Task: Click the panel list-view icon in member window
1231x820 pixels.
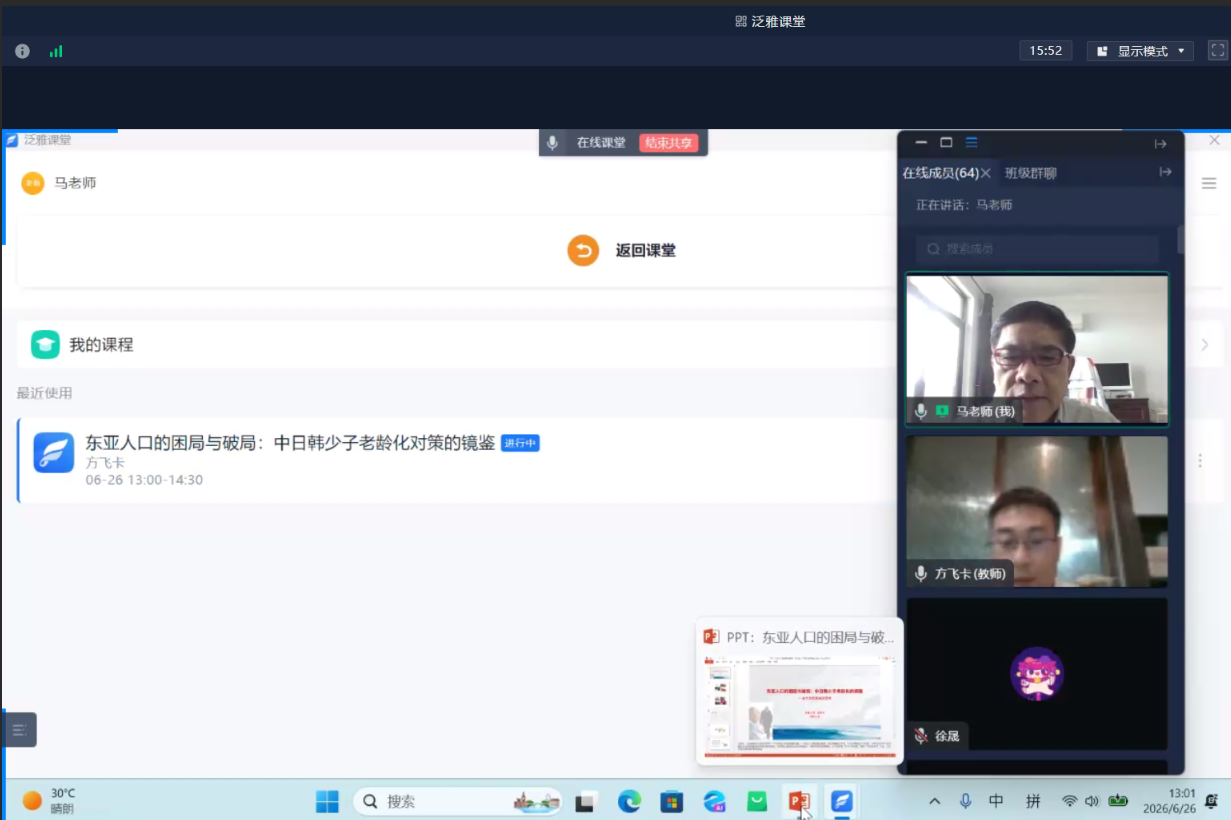Action: [971, 143]
